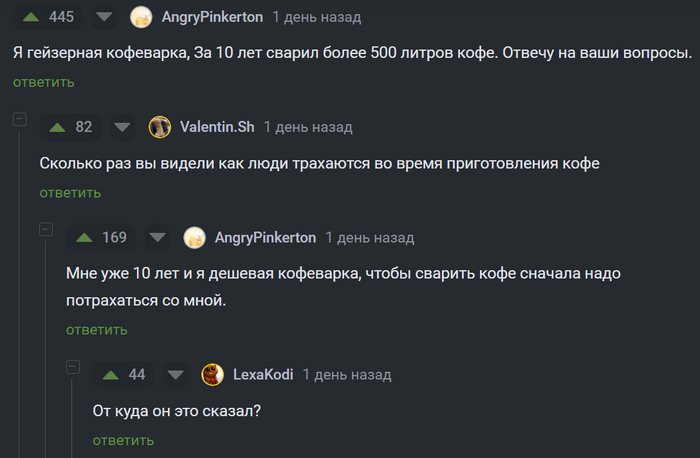Image resolution: width=700 pixels, height=458 pixels.
Task: Open Valentin.Sh's avatar
Action: (x=160, y=127)
